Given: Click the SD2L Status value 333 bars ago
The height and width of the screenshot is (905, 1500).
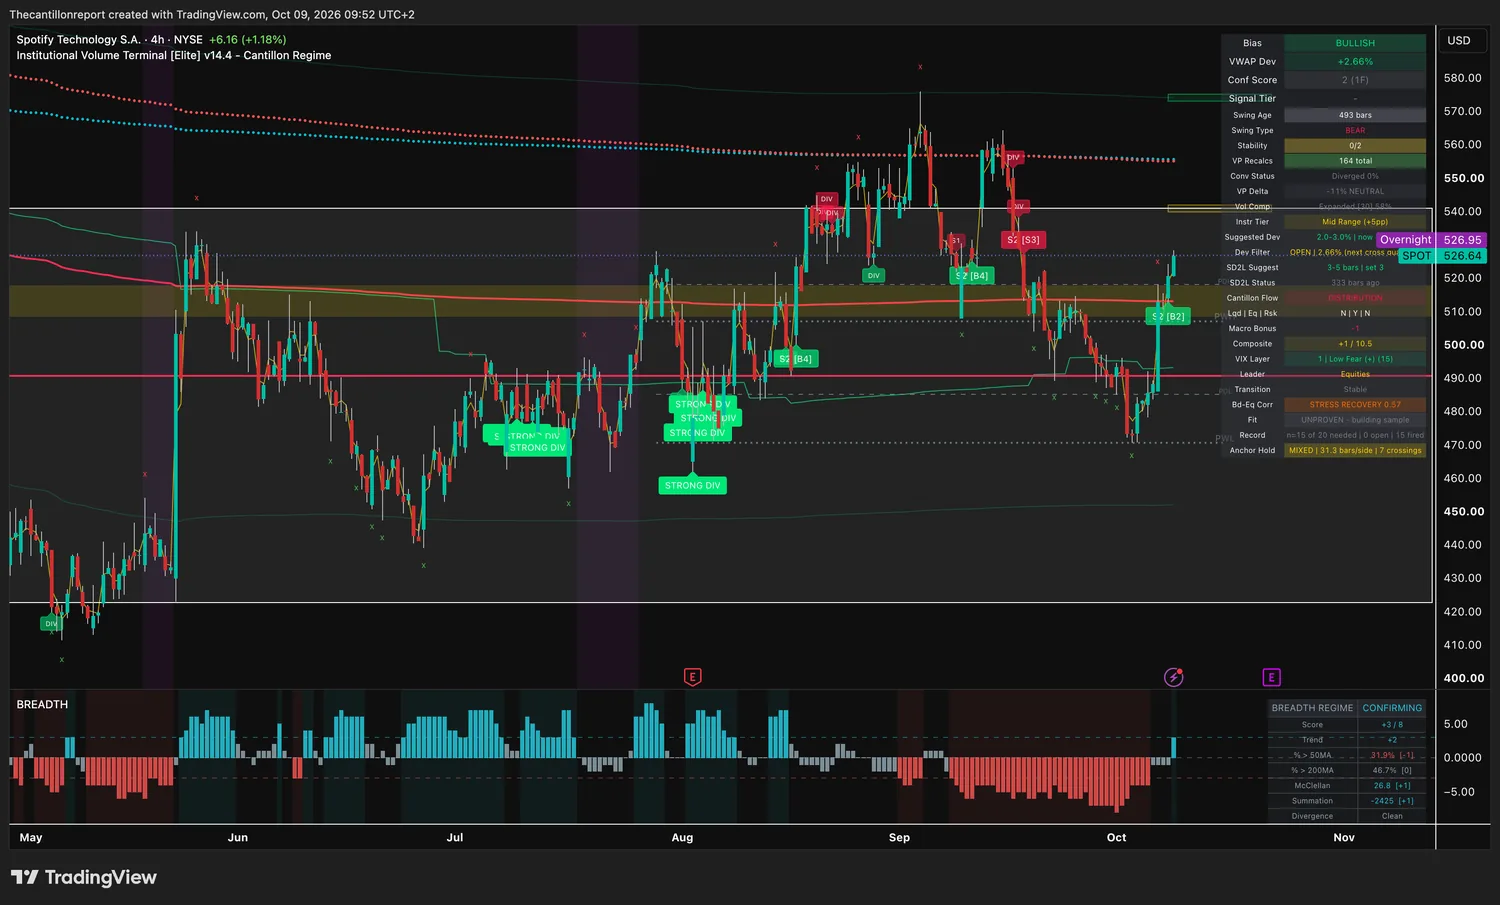Looking at the screenshot, I should [1355, 283].
